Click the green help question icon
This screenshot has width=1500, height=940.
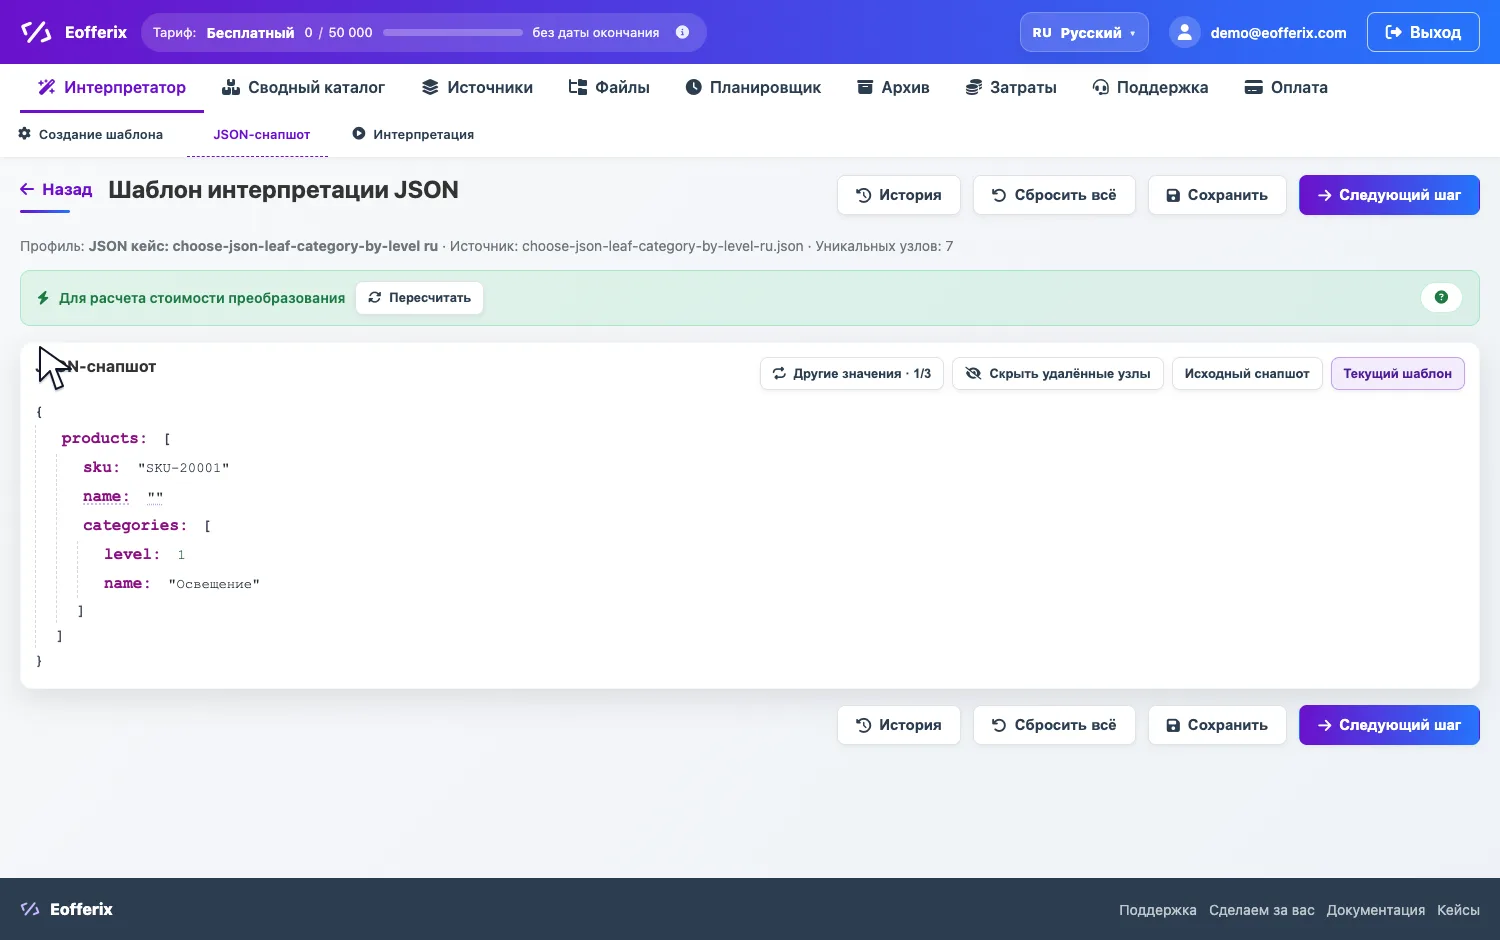pos(1441,297)
